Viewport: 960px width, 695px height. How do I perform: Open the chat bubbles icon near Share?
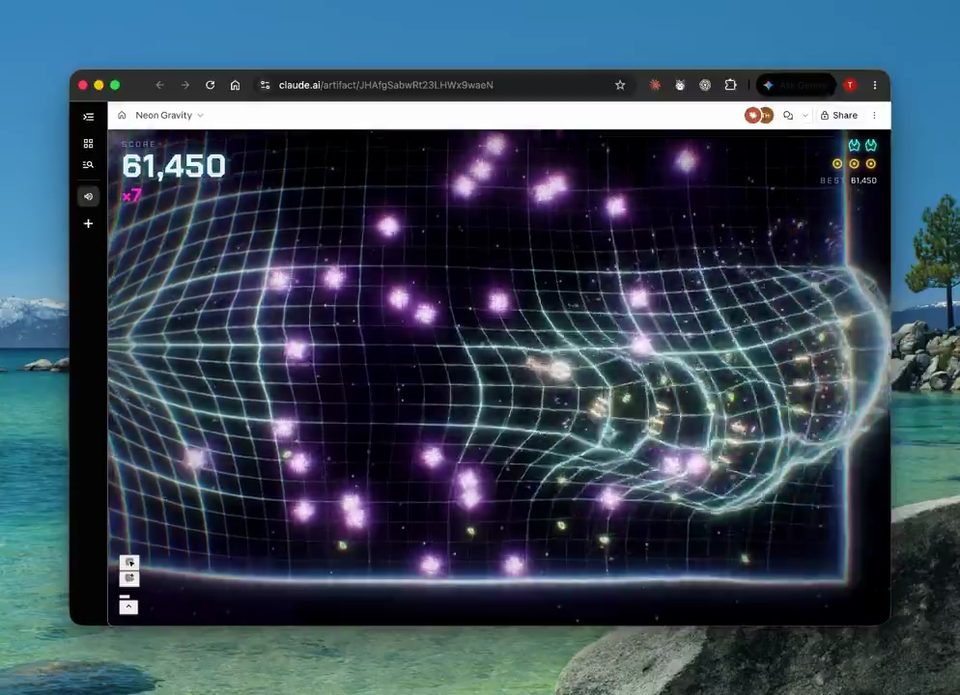pos(788,115)
